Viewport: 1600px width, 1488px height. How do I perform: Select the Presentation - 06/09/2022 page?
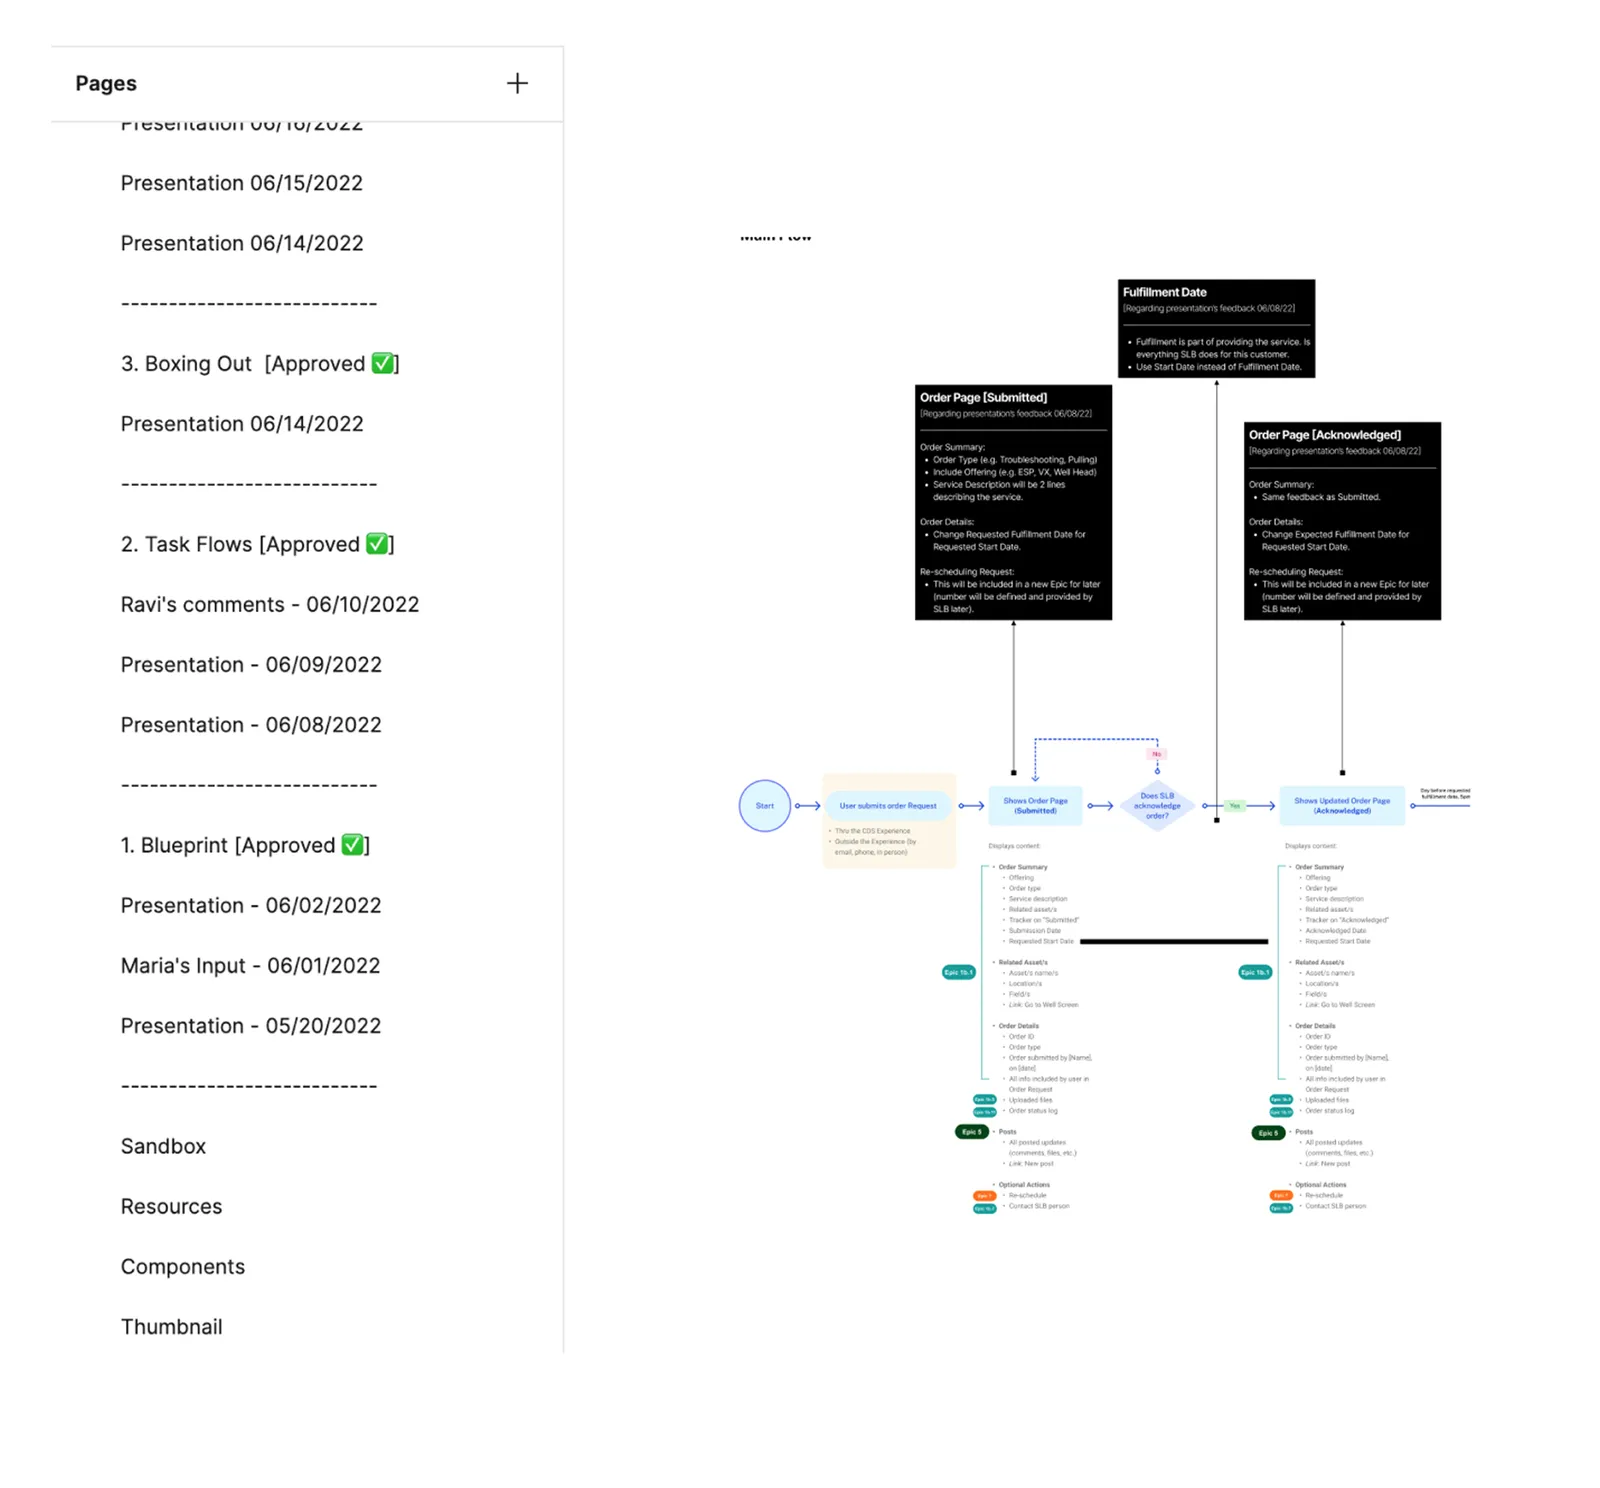pos(251,665)
